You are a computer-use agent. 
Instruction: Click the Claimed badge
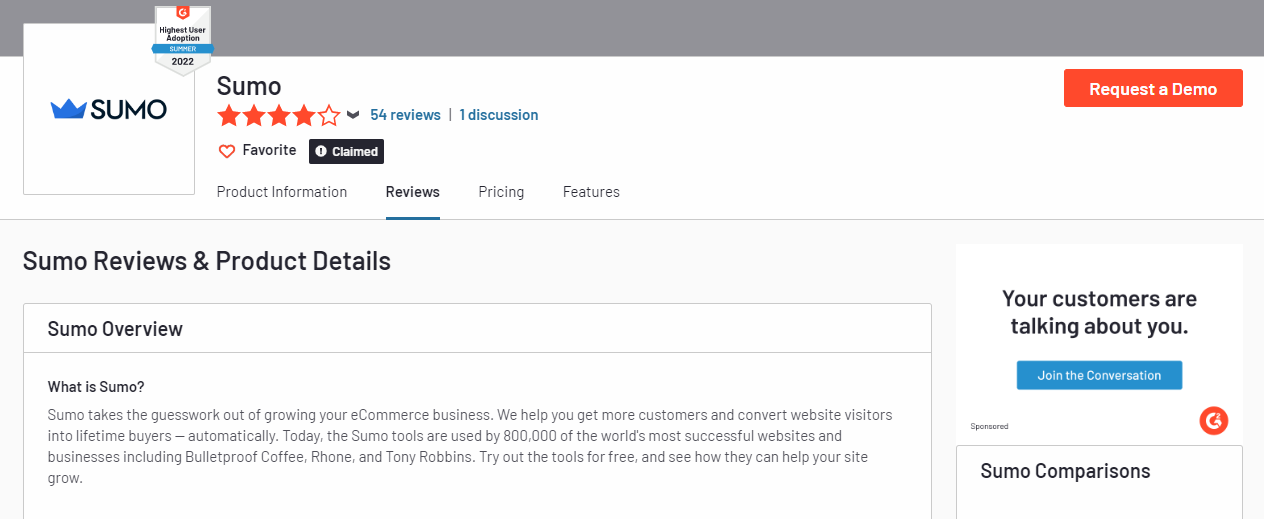coord(346,151)
